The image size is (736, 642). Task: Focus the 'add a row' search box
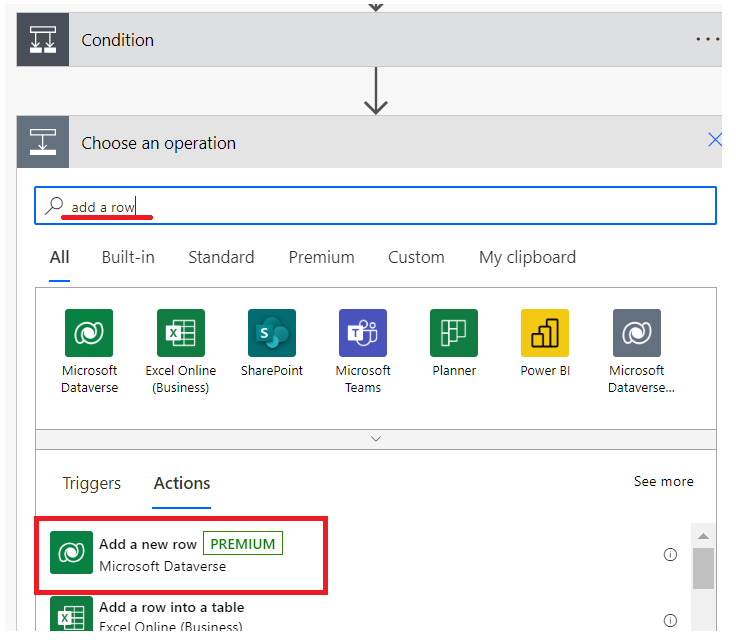[x=376, y=206]
